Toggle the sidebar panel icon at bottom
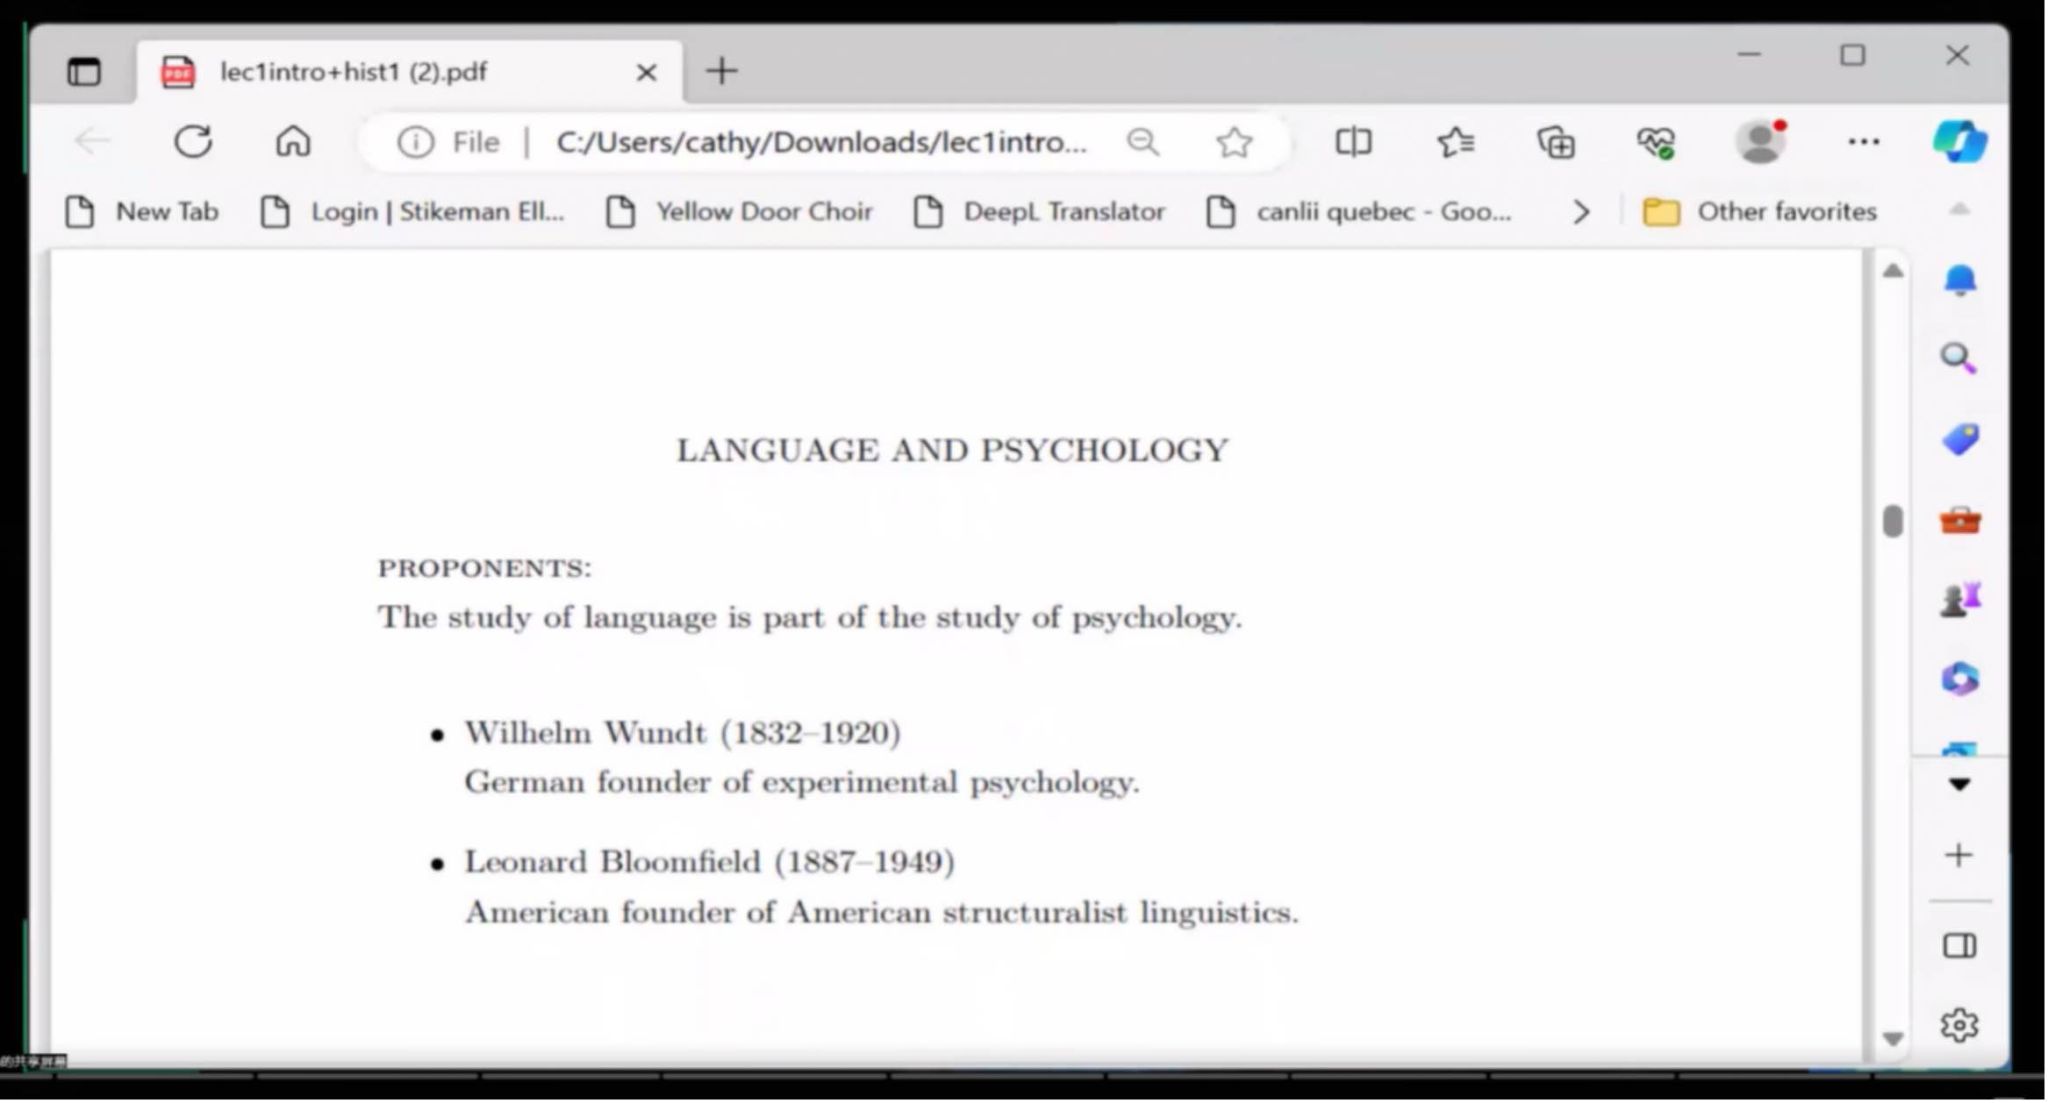 pyautogui.click(x=1959, y=946)
